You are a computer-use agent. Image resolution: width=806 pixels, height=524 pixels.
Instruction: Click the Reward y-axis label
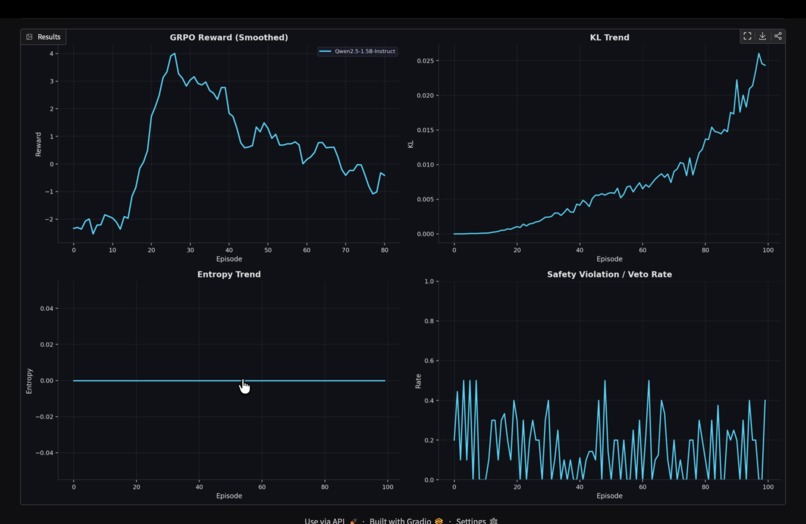tap(38, 144)
